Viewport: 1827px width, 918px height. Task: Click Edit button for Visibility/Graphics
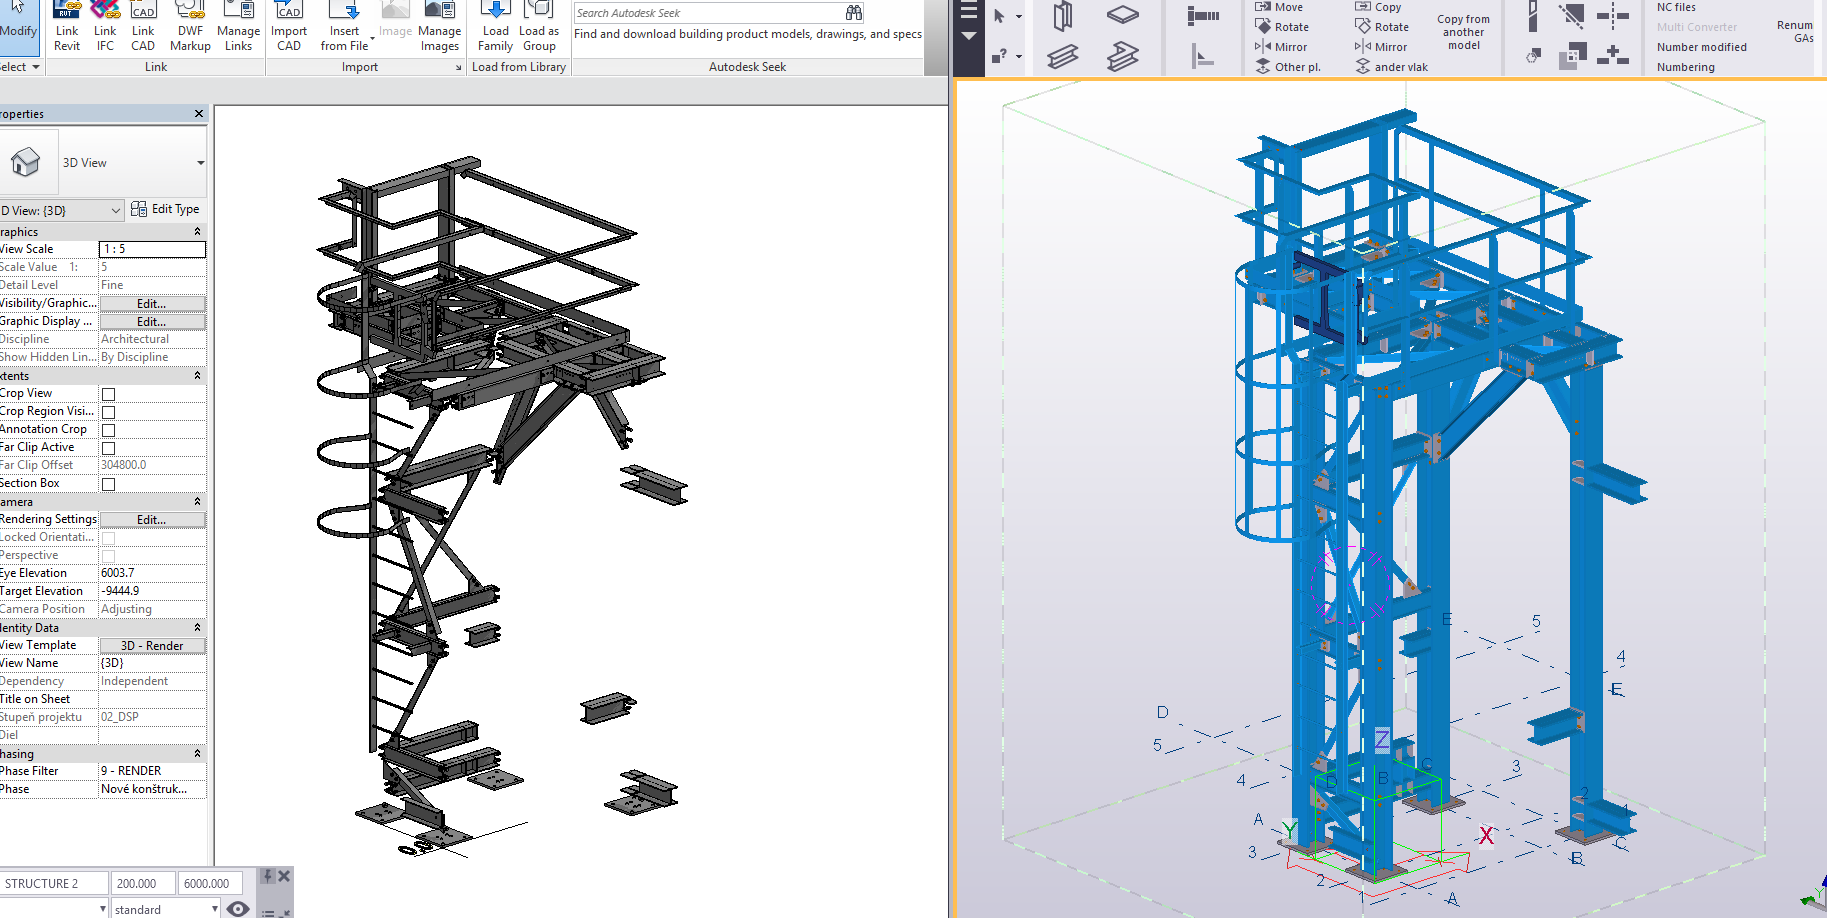tap(152, 303)
